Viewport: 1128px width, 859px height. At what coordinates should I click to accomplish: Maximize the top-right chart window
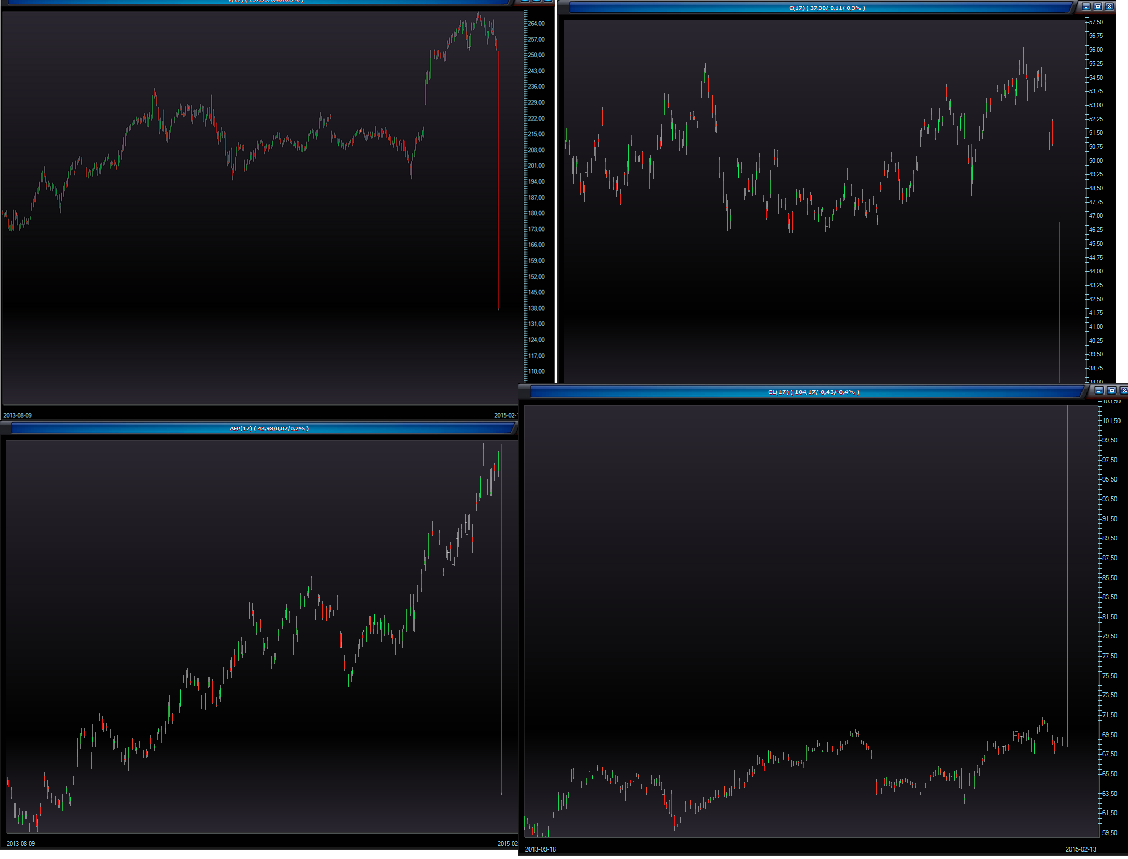(1098, 6)
